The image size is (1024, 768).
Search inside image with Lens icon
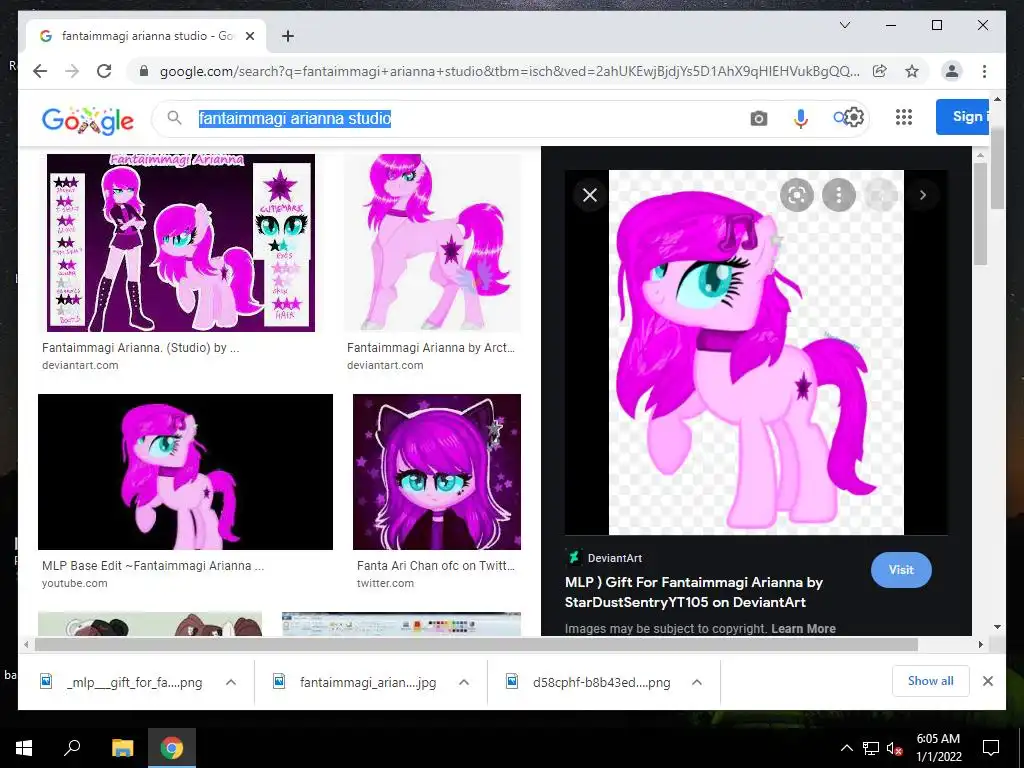point(797,195)
